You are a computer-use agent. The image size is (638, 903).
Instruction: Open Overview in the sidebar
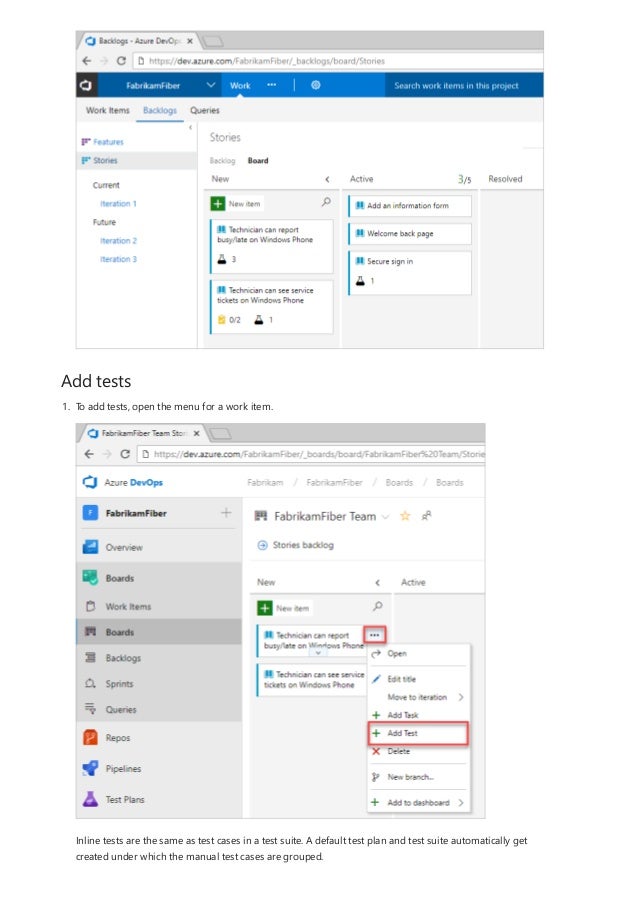159,547
